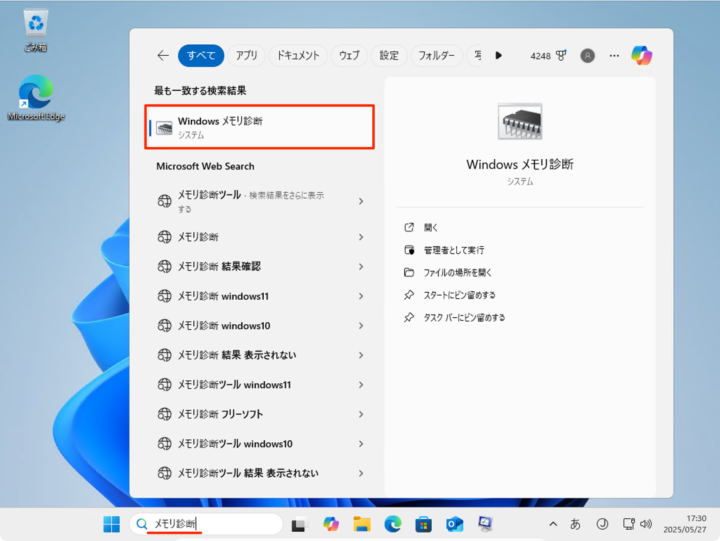Switch to the ウェブ filter tab
Screen dimensions: 720x541
pyautogui.click(x=349, y=56)
